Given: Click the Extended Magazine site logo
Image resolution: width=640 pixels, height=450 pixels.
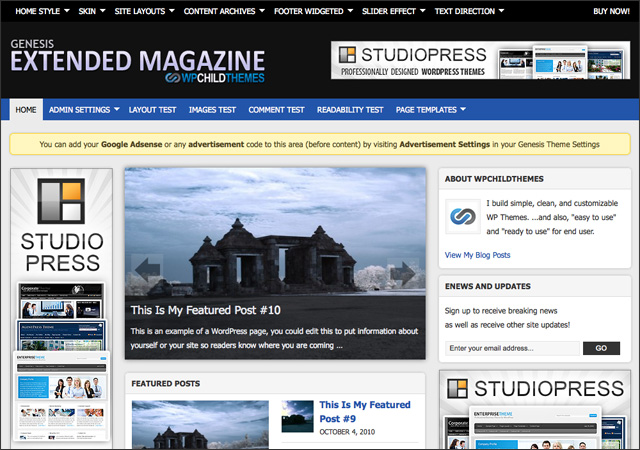Looking at the screenshot, I should 138,60.
